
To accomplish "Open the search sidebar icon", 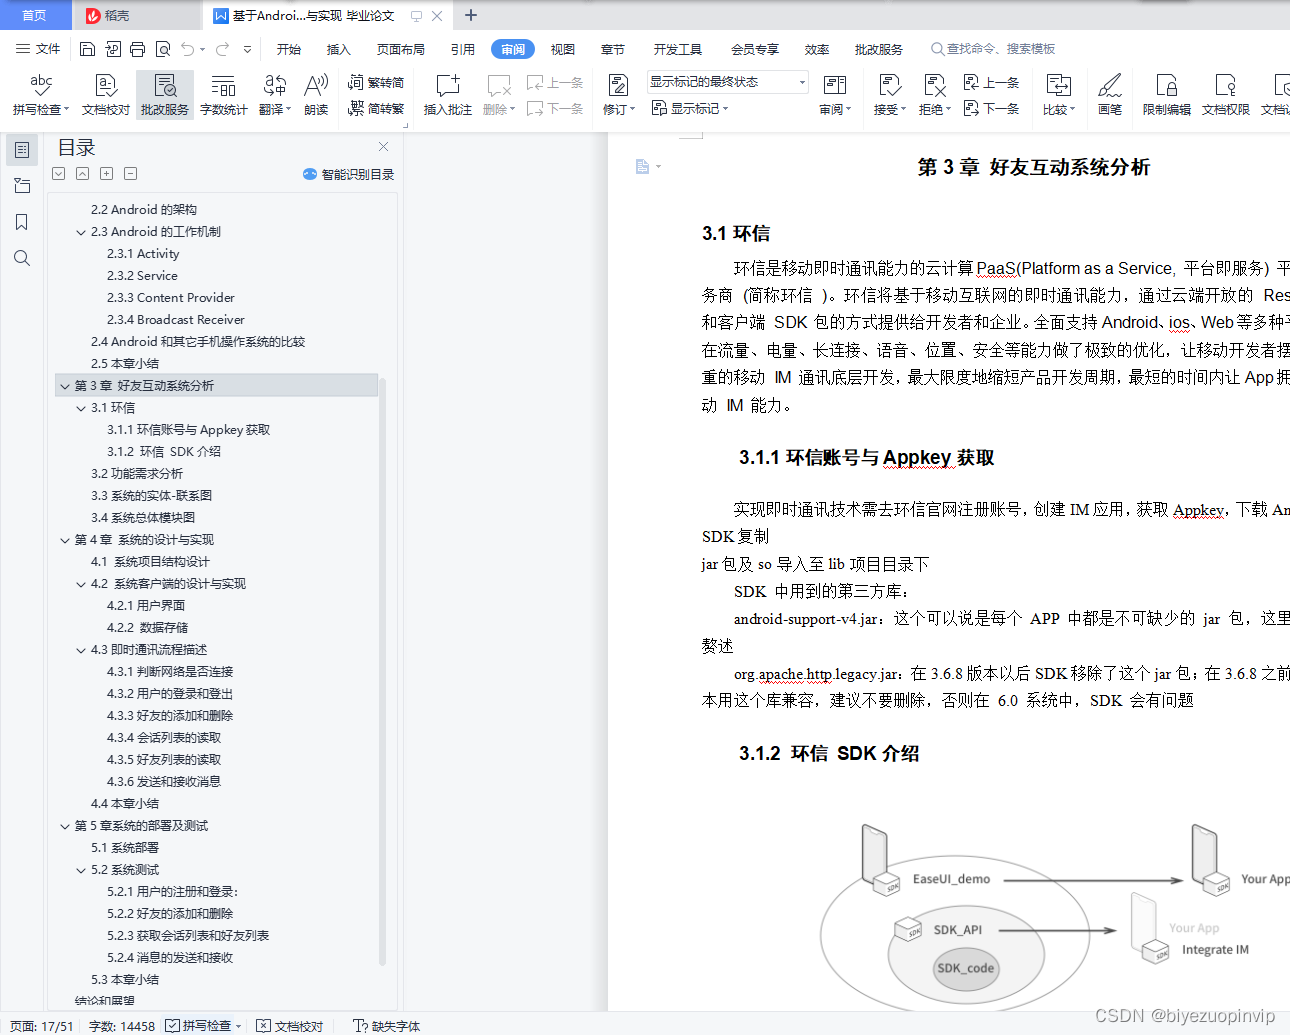I will coord(22,258).
